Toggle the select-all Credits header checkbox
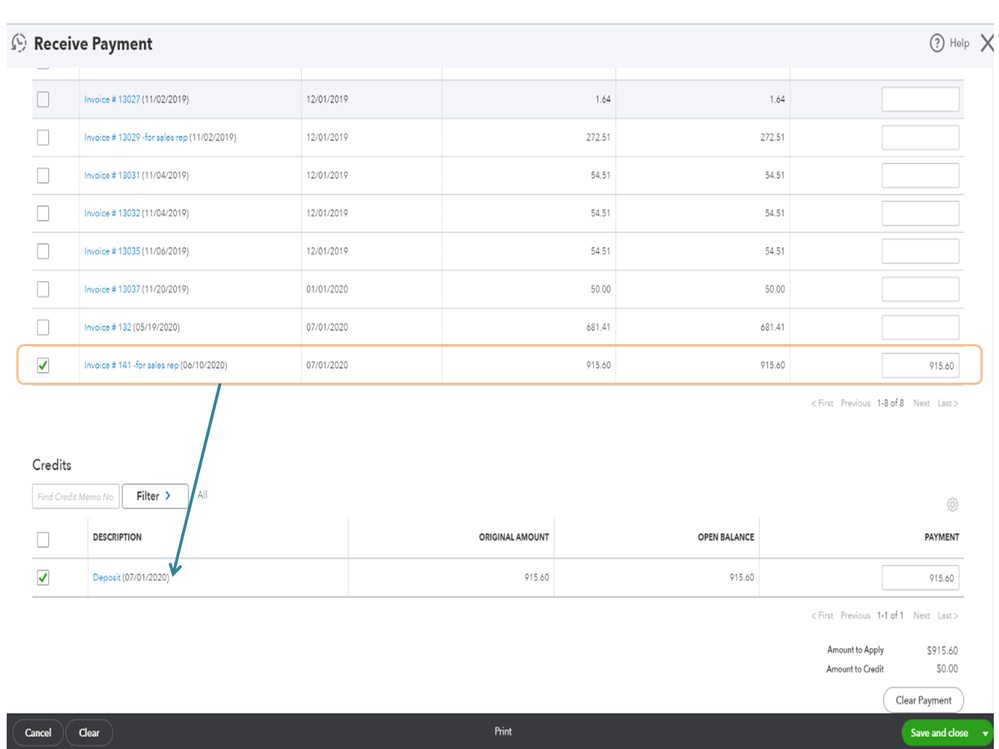Screen dimensions: 999x749 pyautogui.click(x=43, y=540)
